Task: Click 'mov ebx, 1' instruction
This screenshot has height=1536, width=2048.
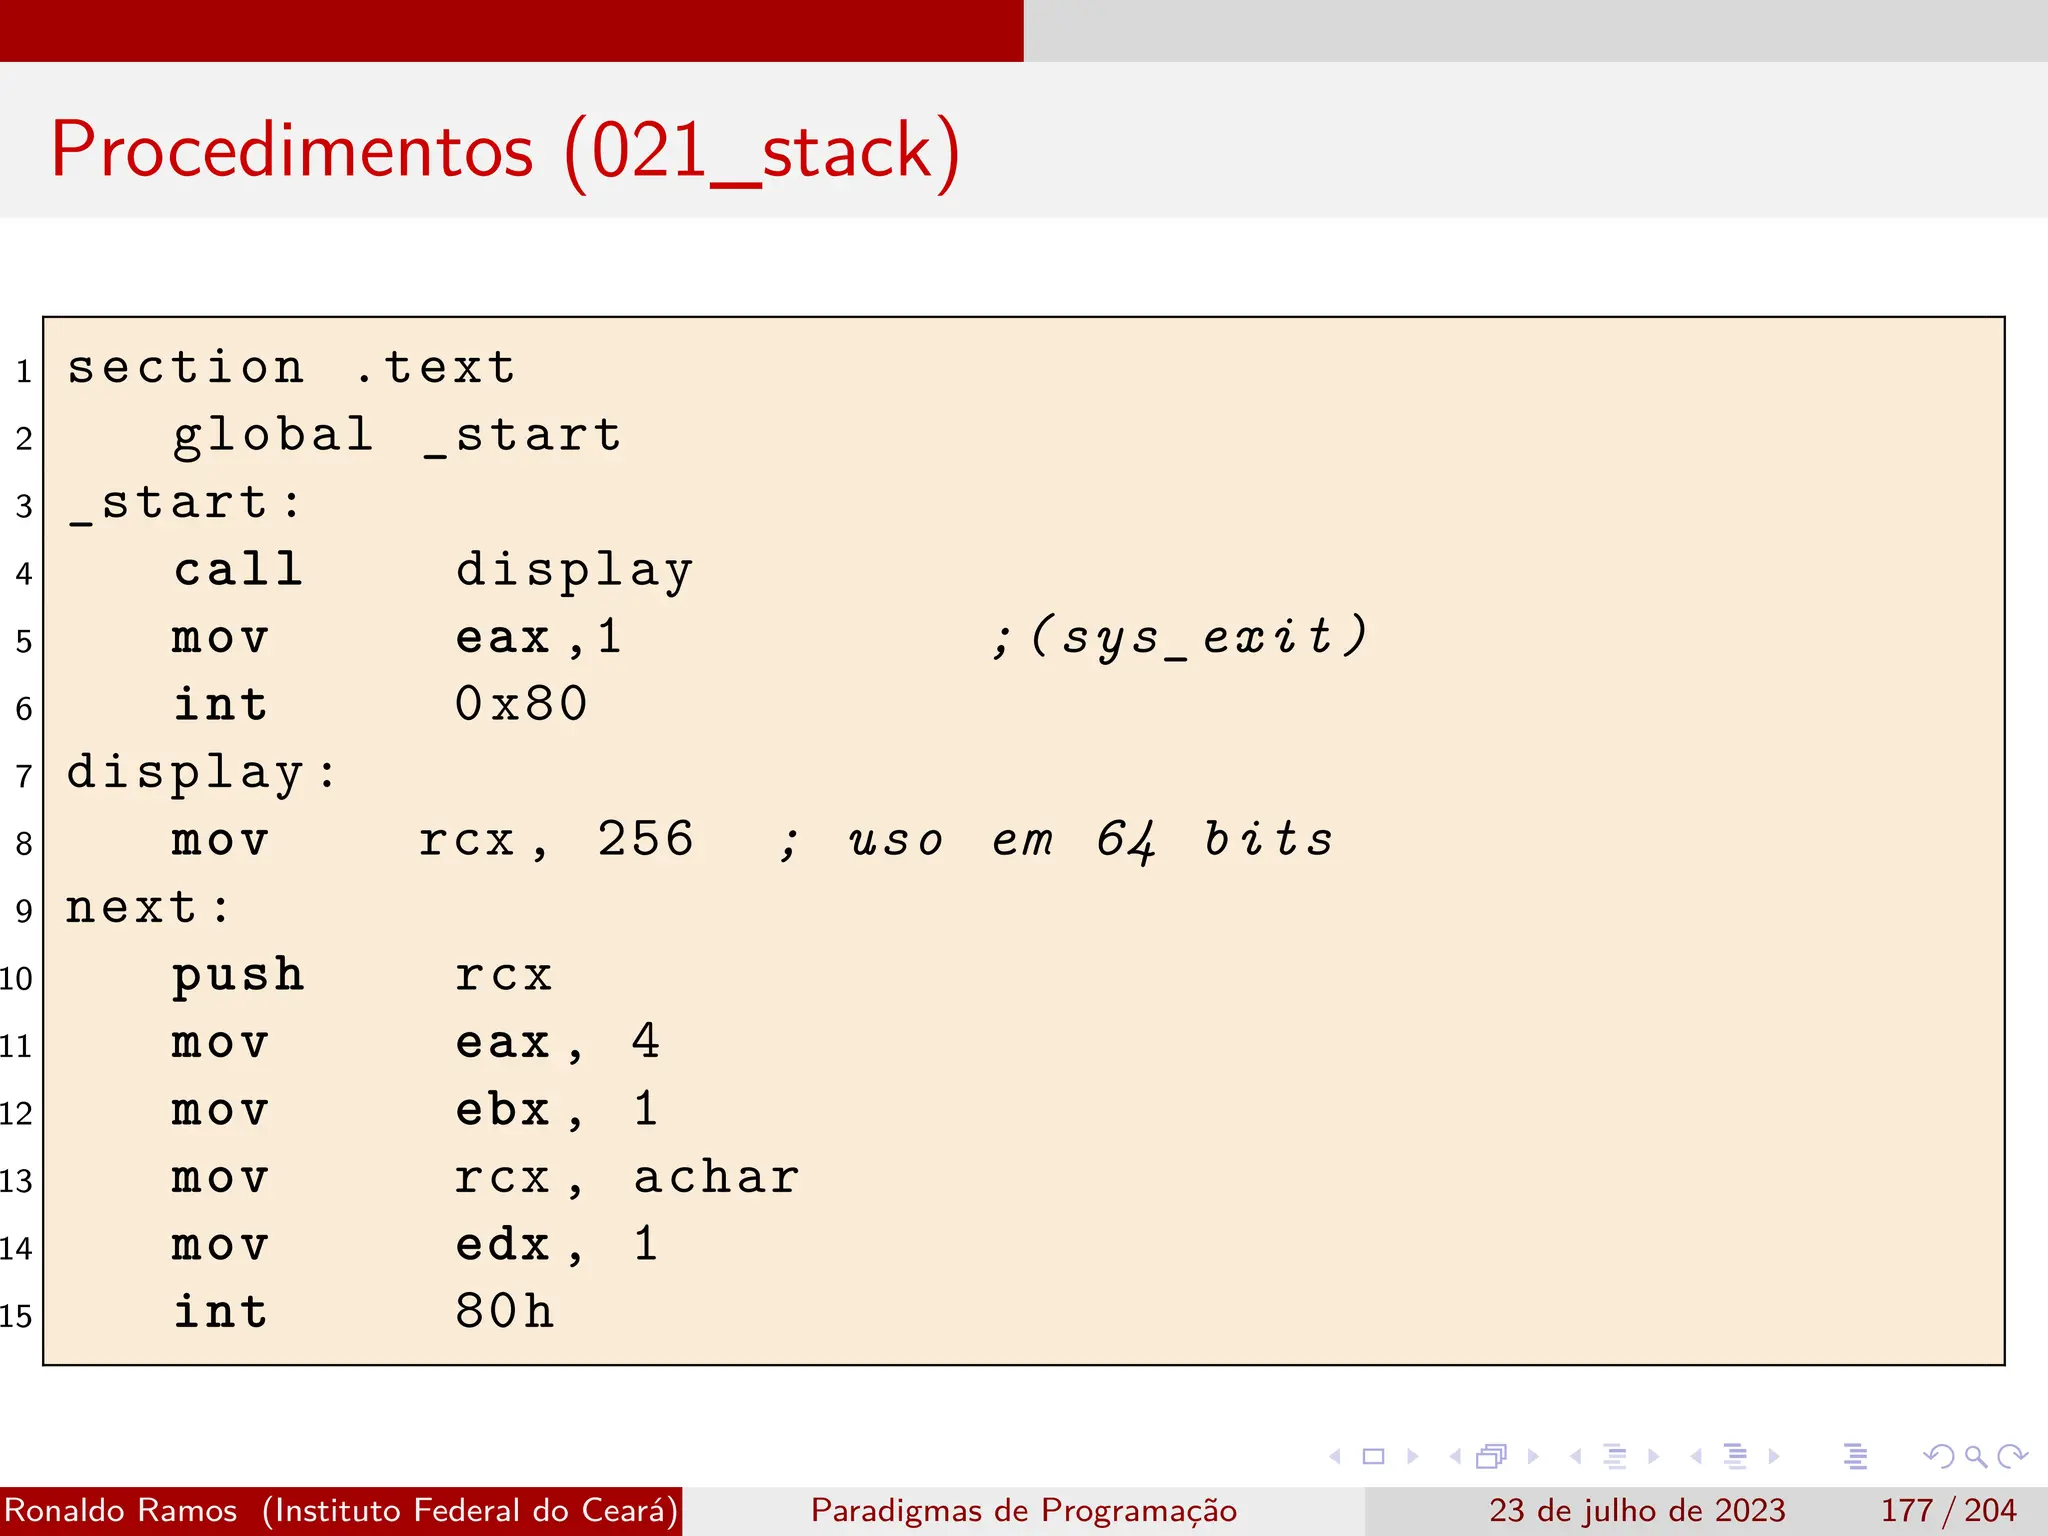Action: [415, 1110]
